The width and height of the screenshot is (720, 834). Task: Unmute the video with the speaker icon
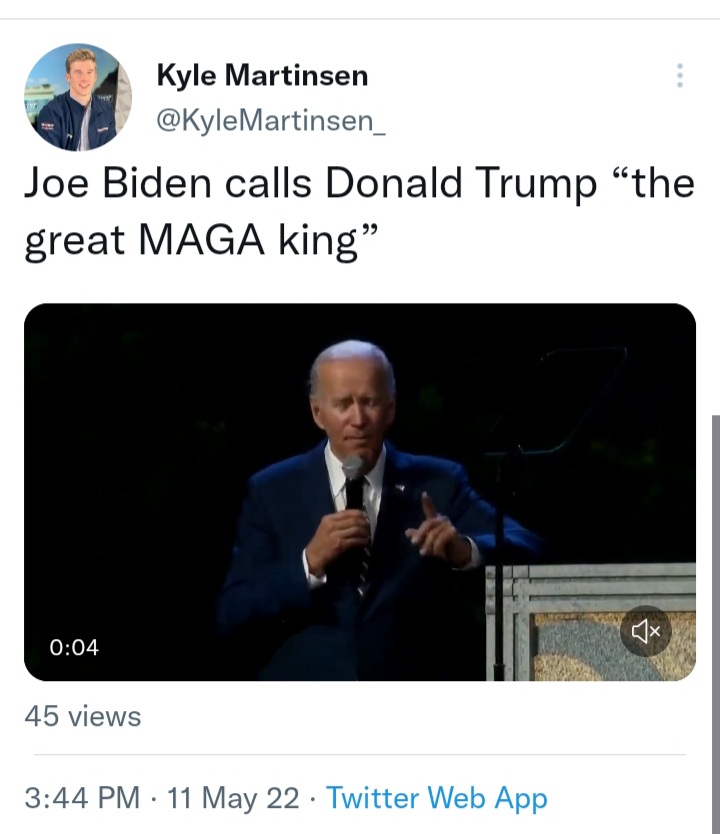tap(646, 631)
